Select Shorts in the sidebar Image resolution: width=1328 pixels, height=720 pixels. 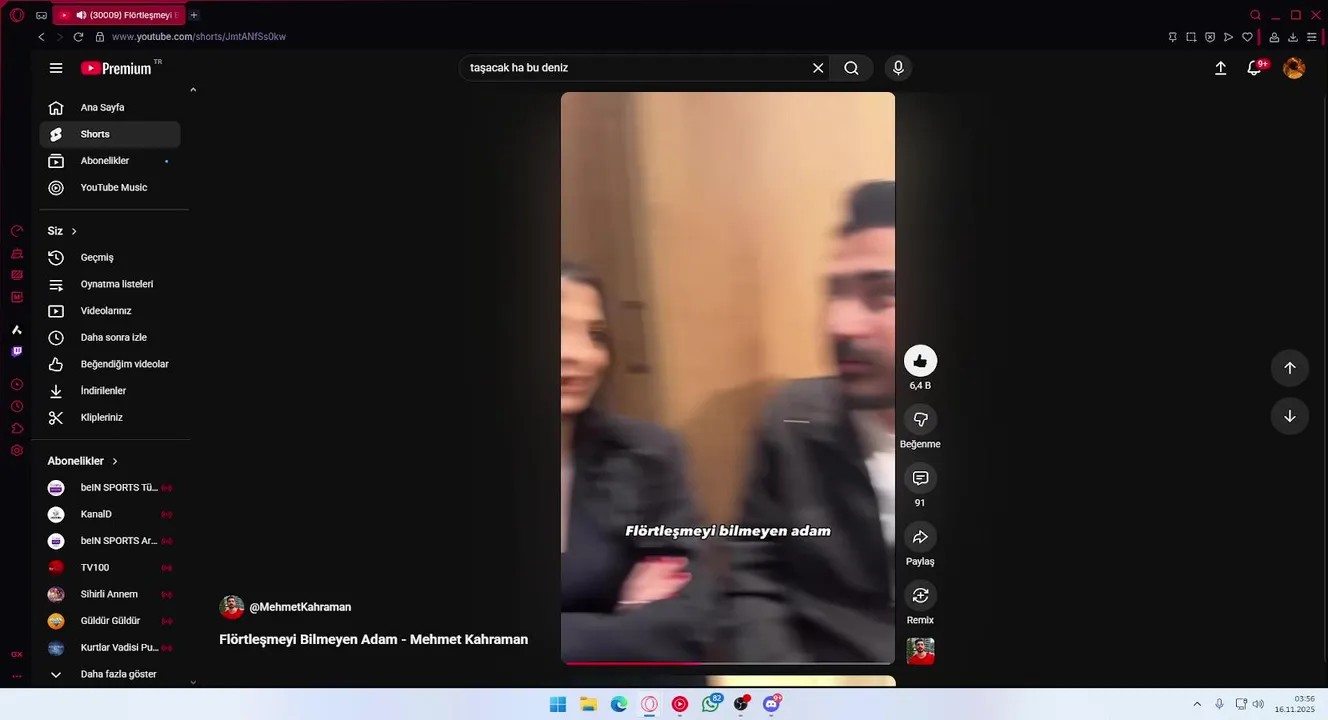(110, 134)
